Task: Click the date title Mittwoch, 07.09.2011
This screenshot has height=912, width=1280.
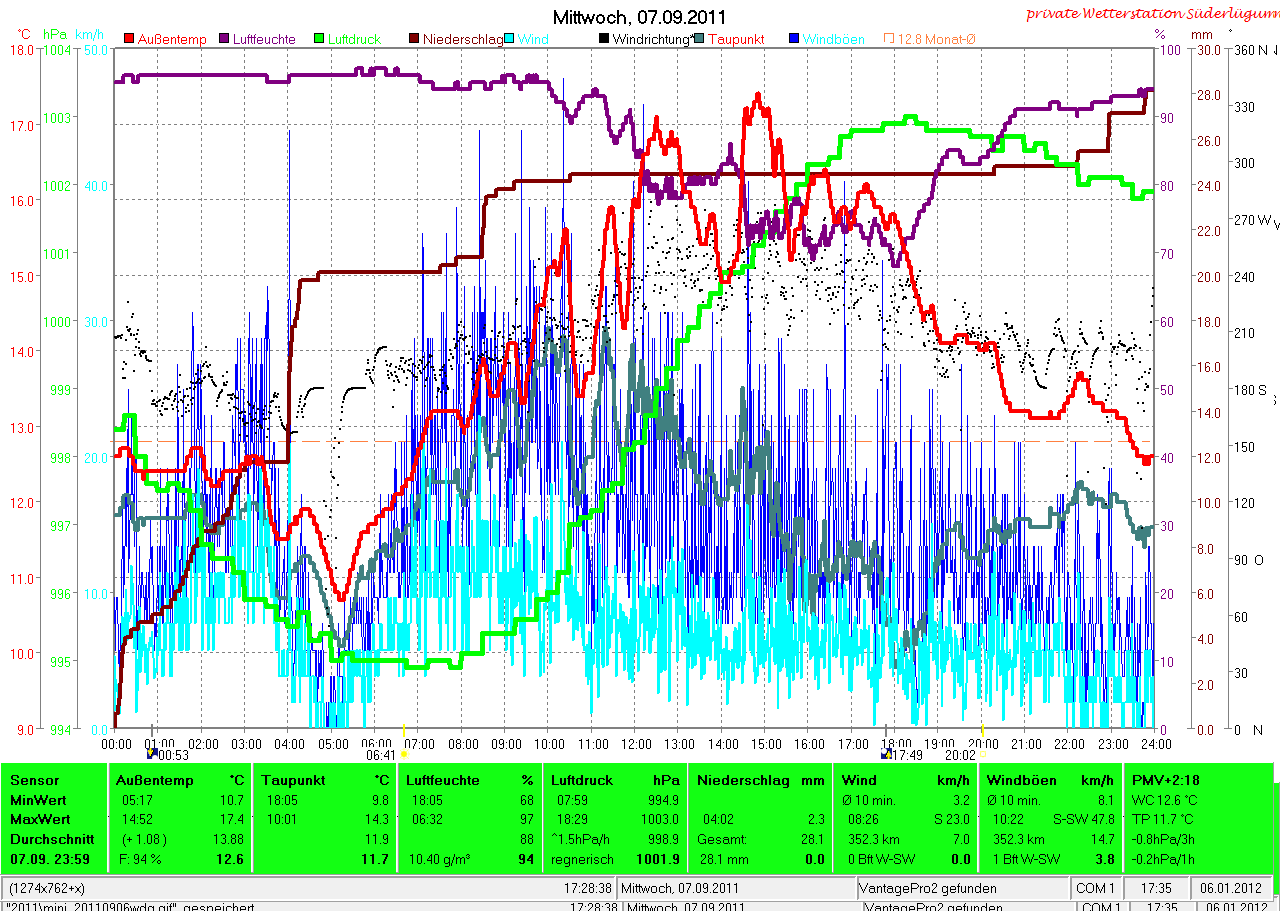Action: [x=640, y=17]
